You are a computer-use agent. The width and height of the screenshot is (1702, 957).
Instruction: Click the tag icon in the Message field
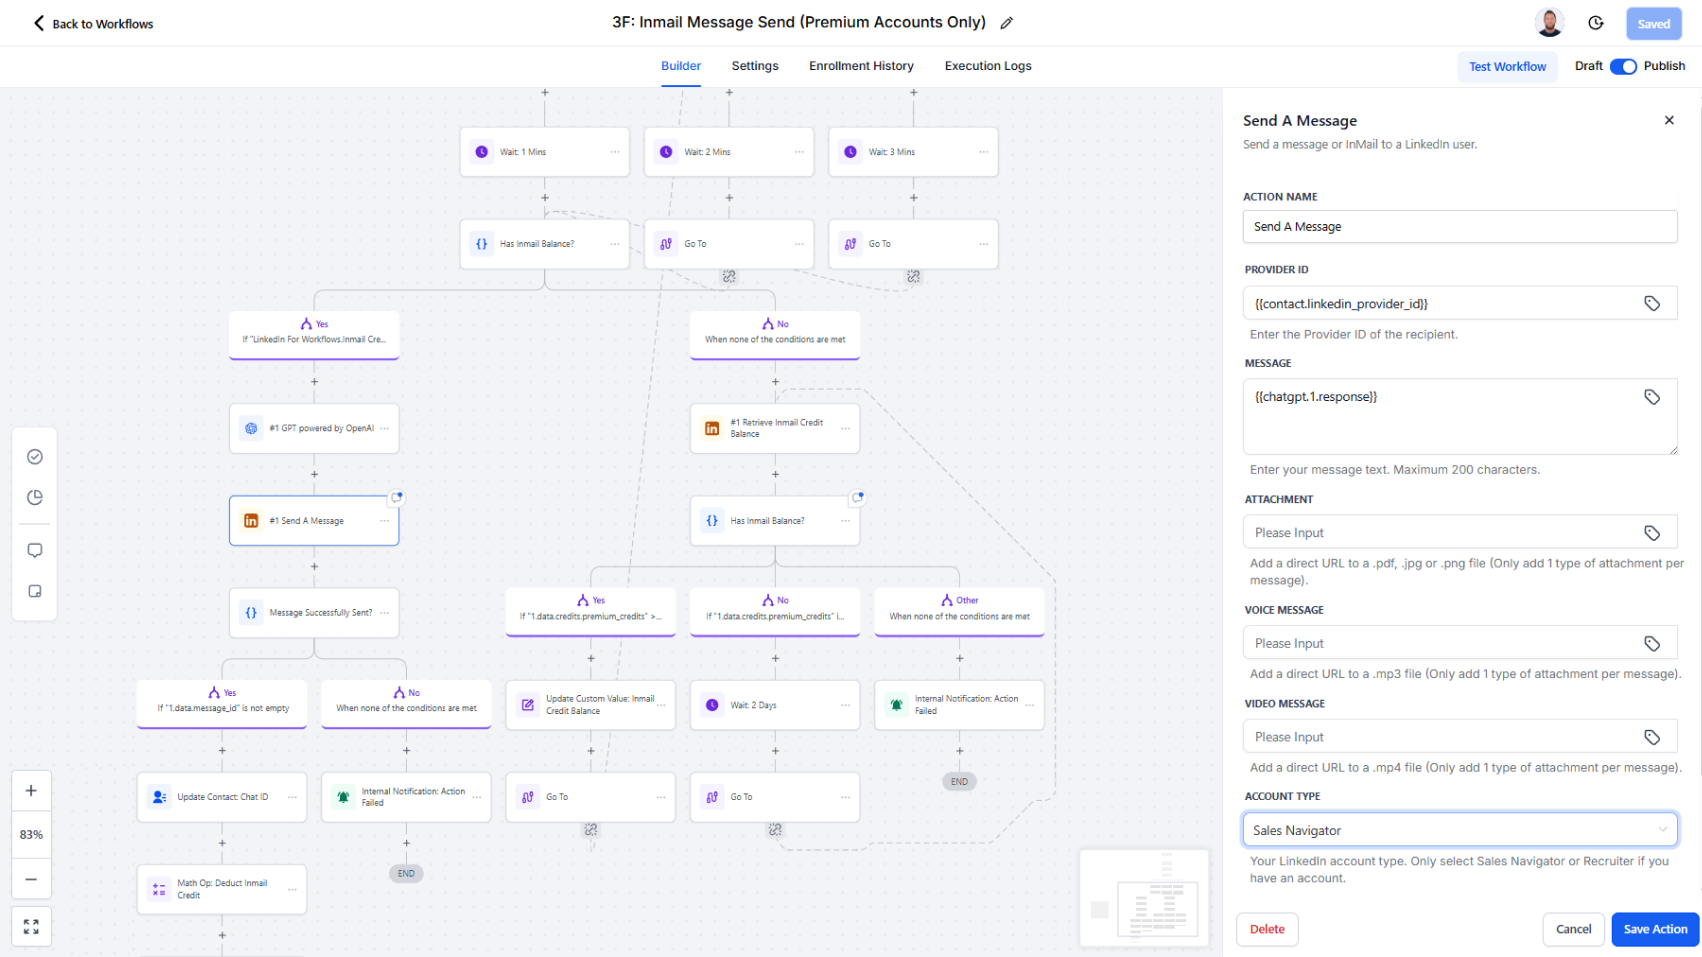point(1651,396)
